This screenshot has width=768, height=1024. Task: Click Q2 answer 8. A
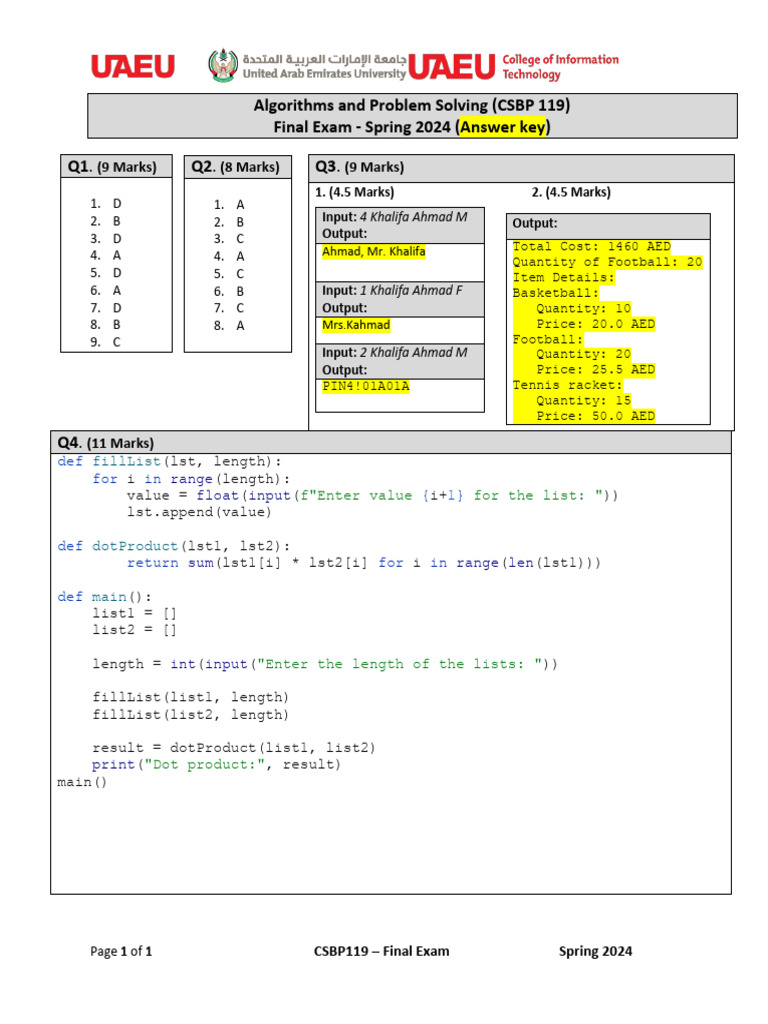tap(229, 325)
